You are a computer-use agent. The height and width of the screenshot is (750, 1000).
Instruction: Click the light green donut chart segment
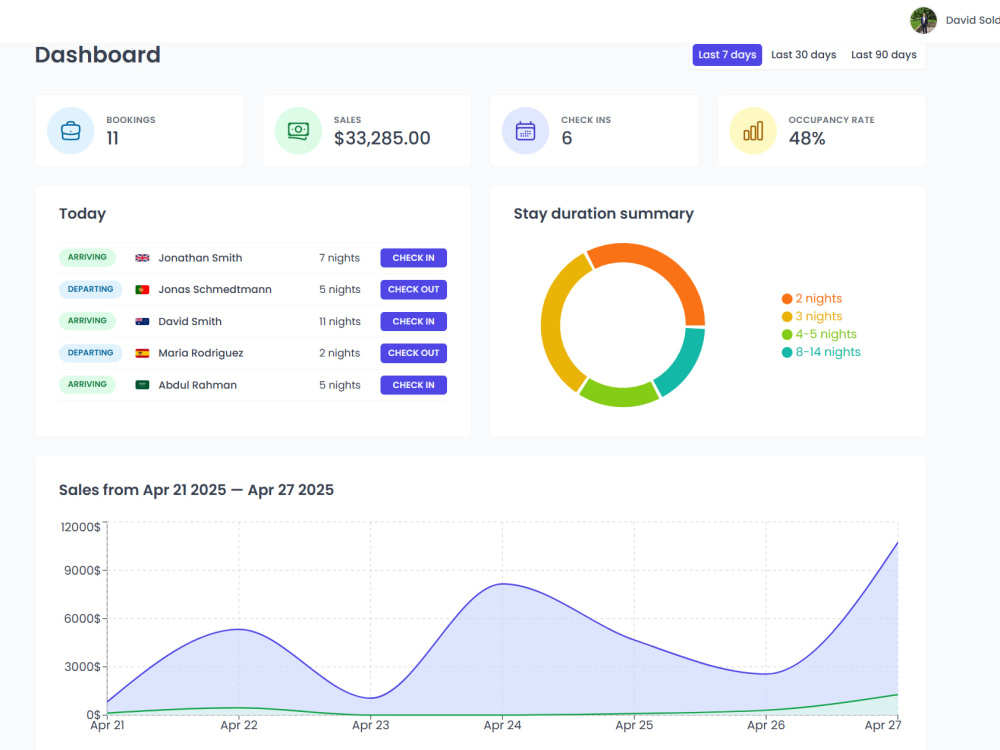pyautogui.click(x=619, y=395)
